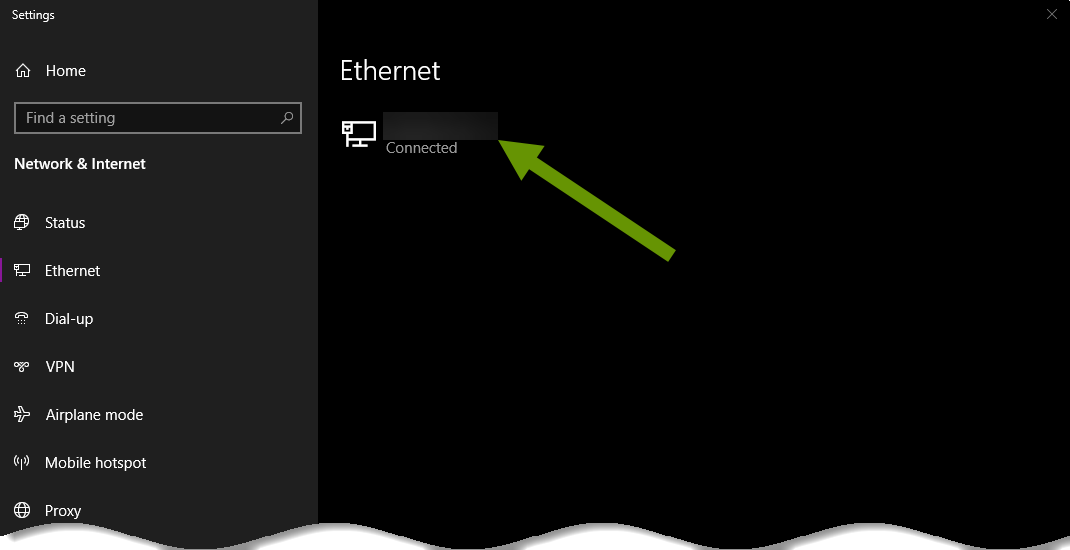Click the Ethernet monitor icon in sidebar
This screenshot has height=550, width=1070.
[x=22, y=271]
